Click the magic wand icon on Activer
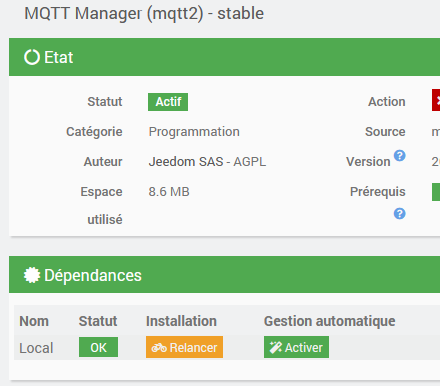Screen dimensions: 440x386 coord(276,347)
